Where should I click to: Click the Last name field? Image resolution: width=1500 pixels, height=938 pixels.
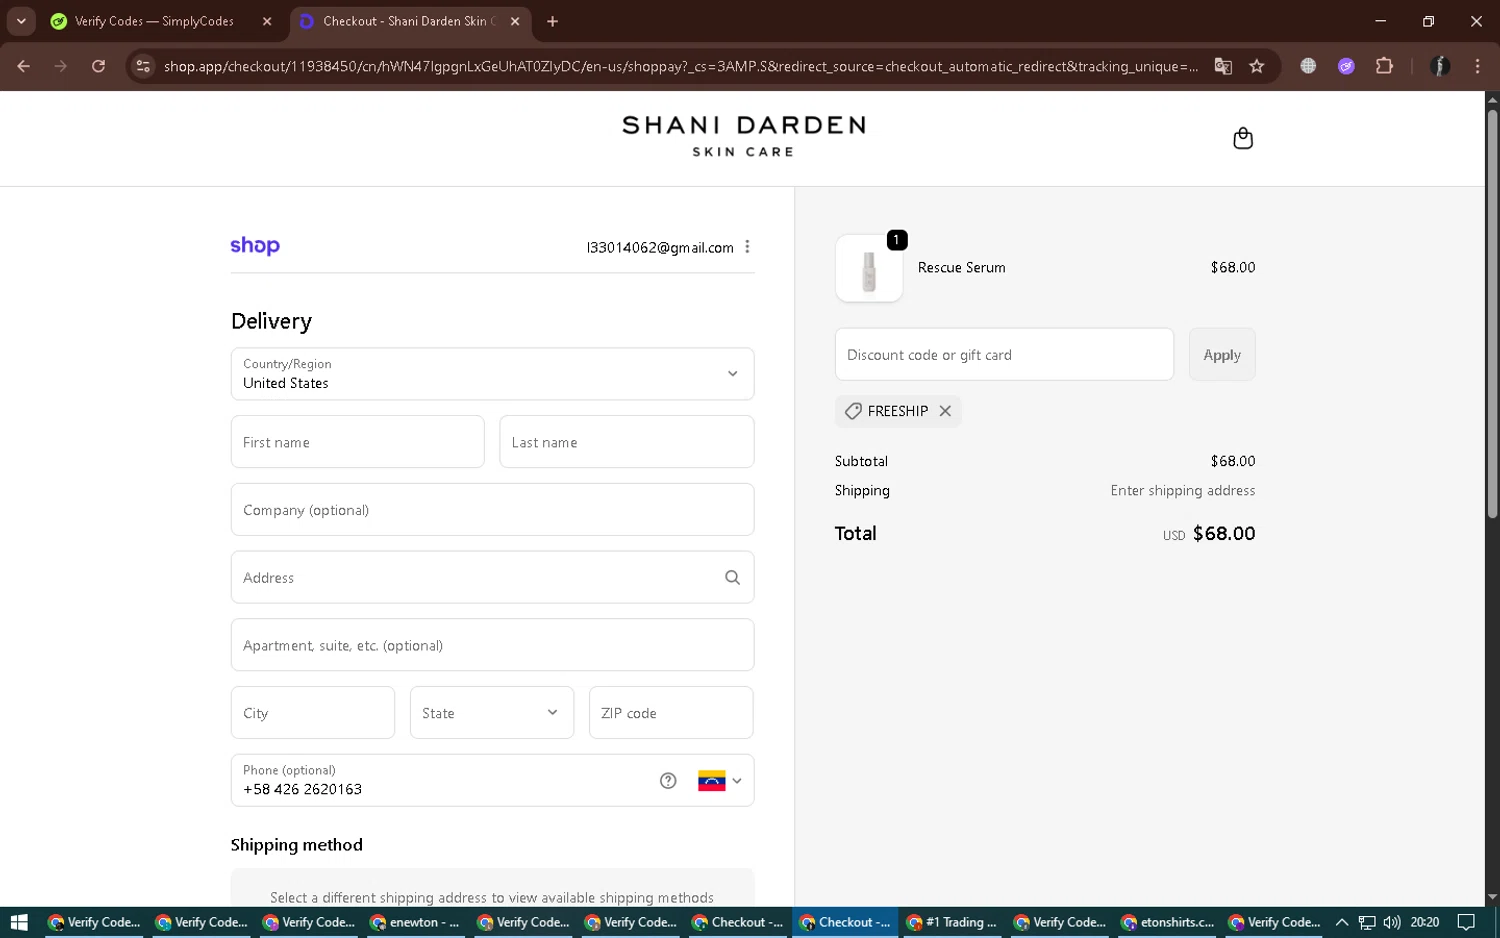pos(626,442)
